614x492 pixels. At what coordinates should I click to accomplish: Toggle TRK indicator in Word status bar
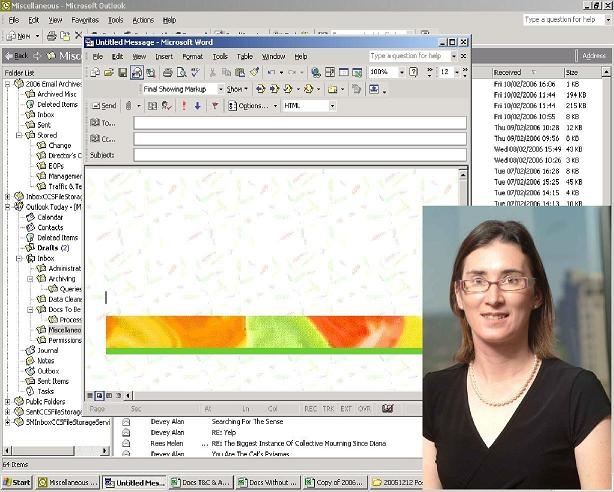point(328,409)
